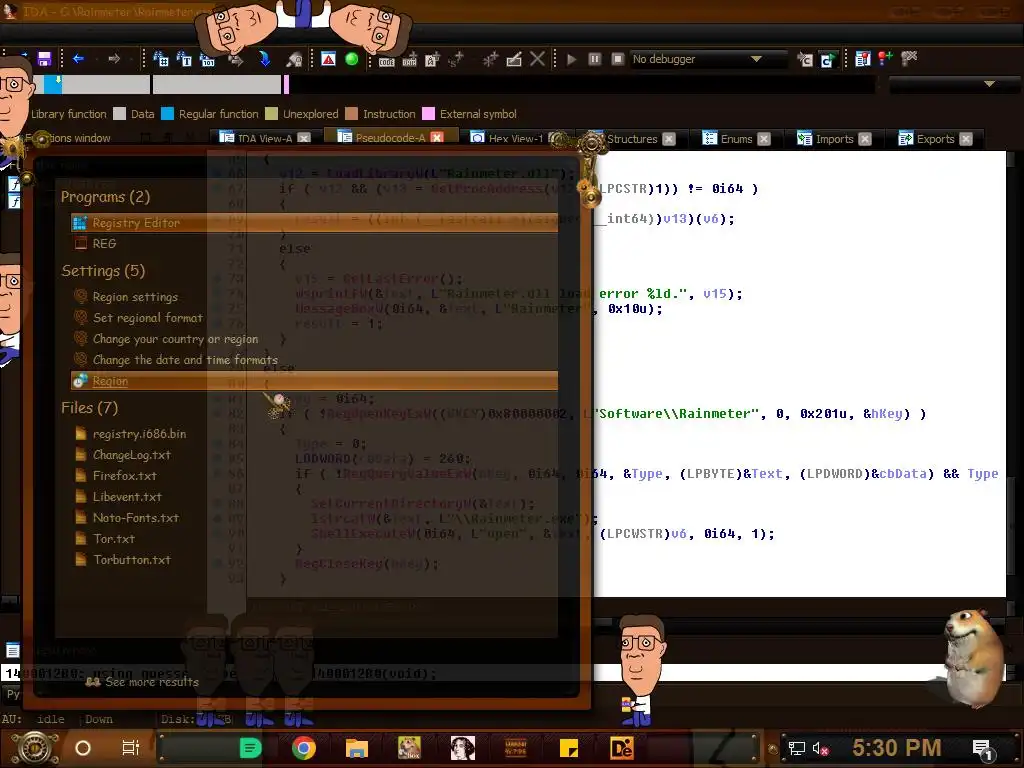Viewport: 1024px width, 768px height.
Task: Switch to the Exports tab
Action: (935, 138)
